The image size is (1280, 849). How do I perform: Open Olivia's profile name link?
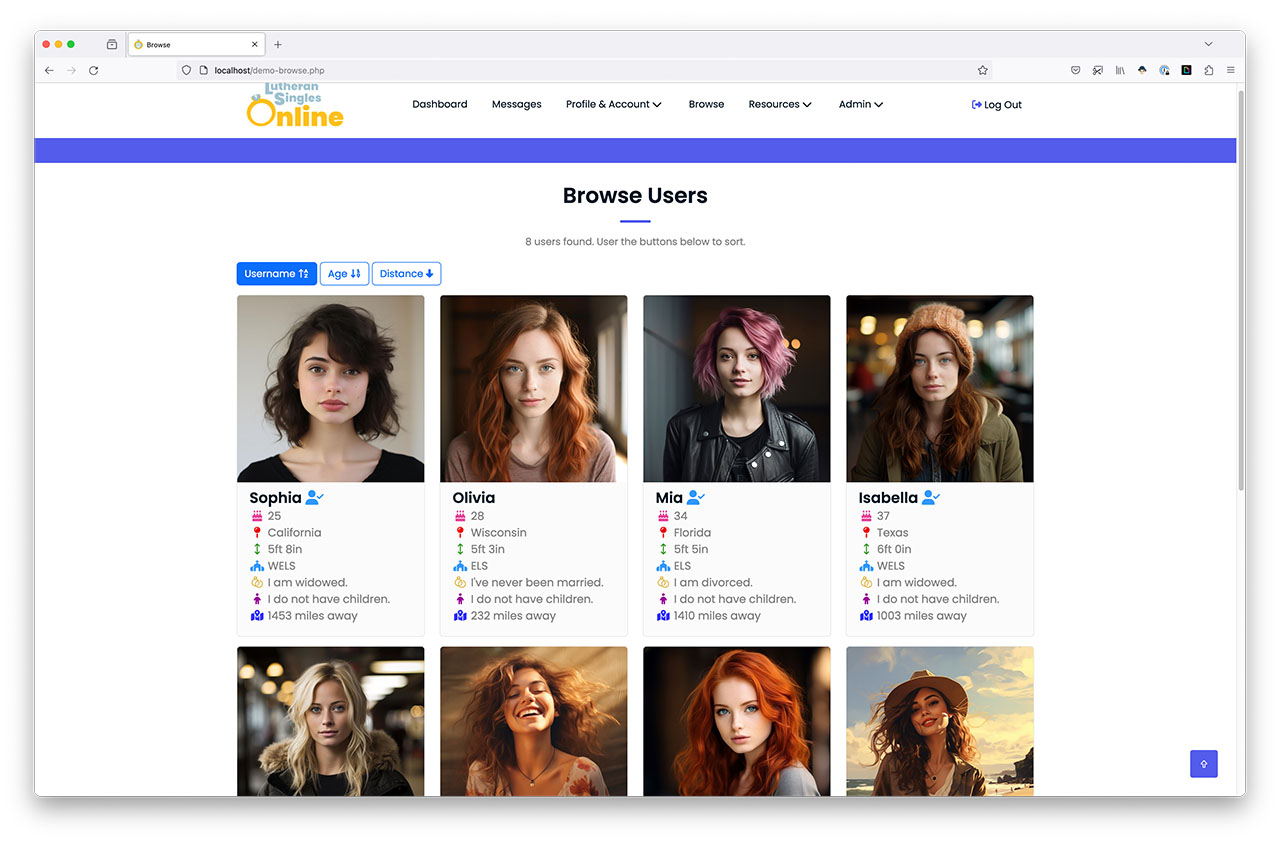point(474,497)
